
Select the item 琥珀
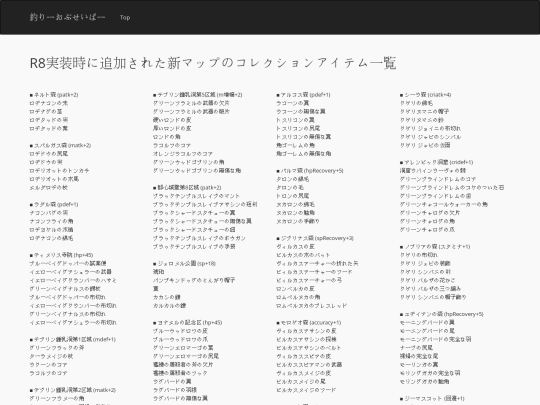158,272
